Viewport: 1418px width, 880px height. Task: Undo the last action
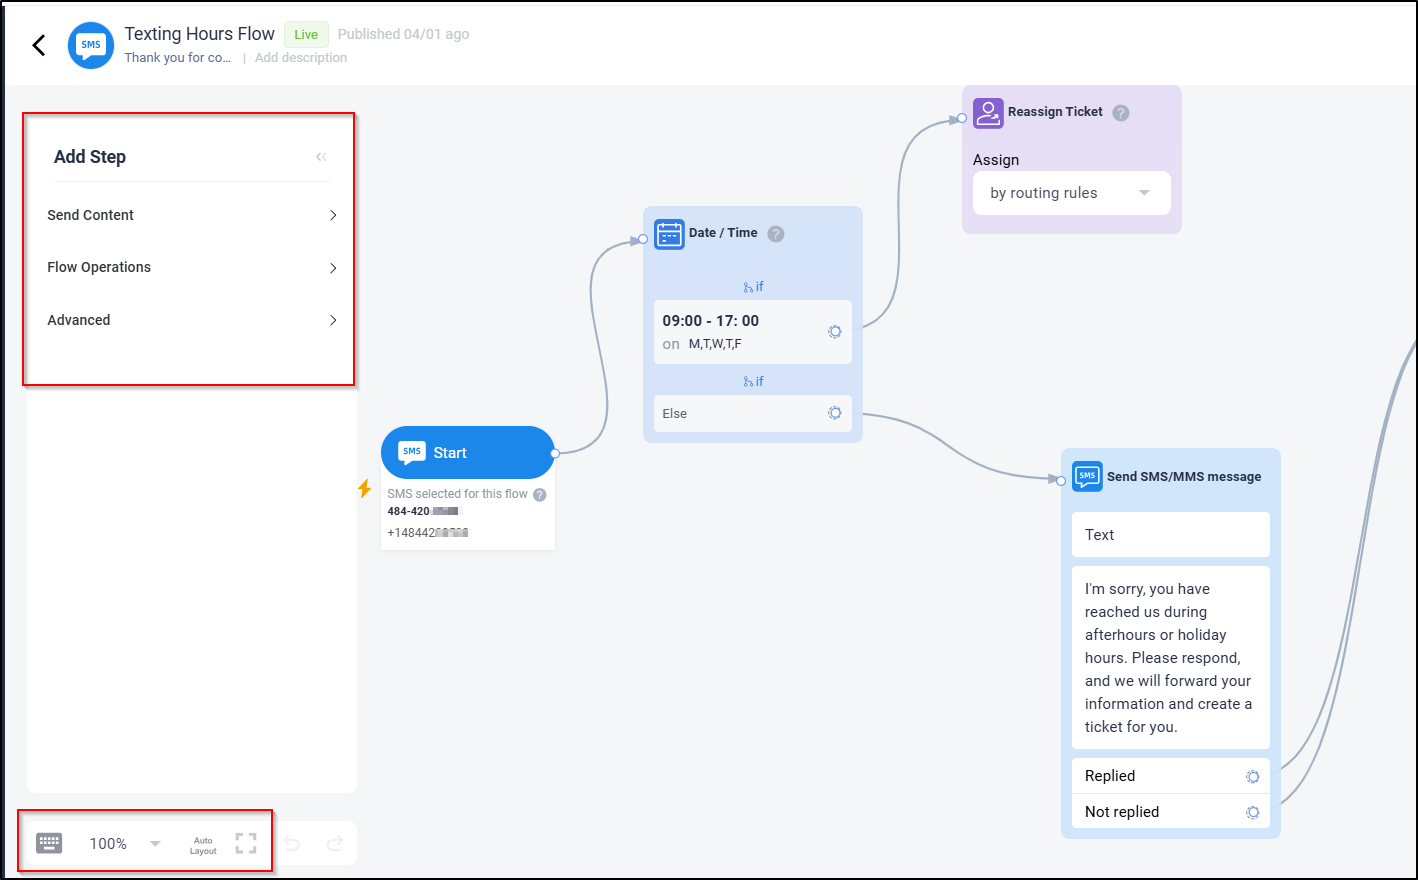coord(292,843)
